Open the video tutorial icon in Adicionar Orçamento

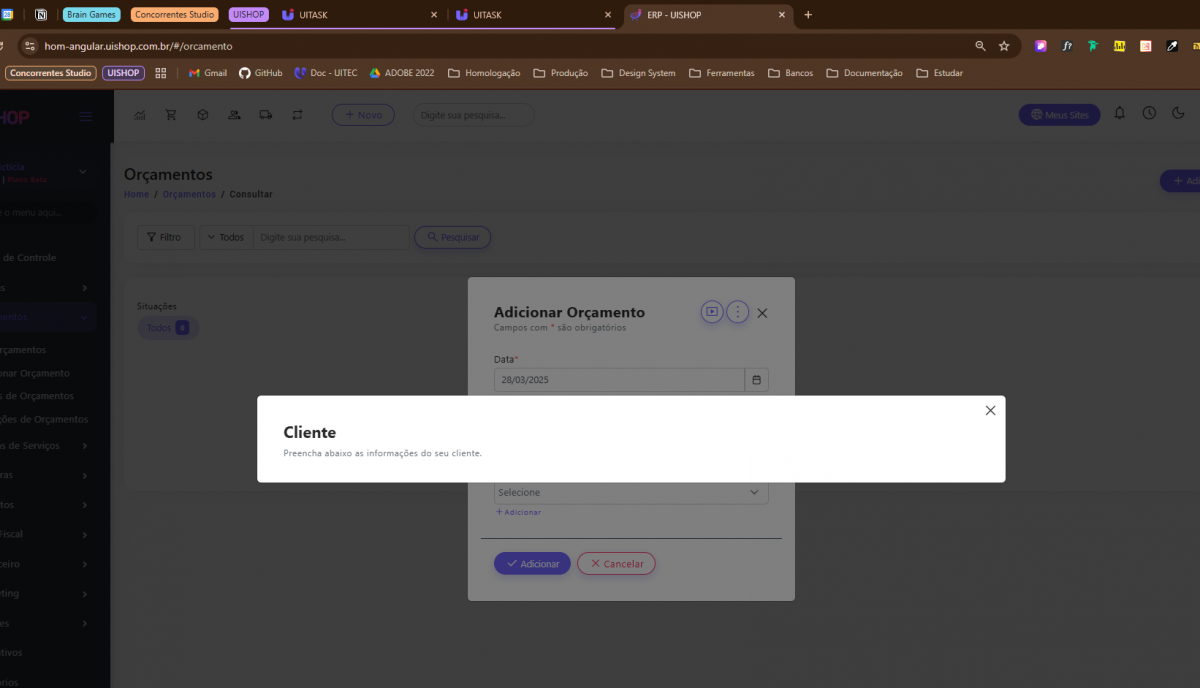pyautogui.click(x=711, y=312)
